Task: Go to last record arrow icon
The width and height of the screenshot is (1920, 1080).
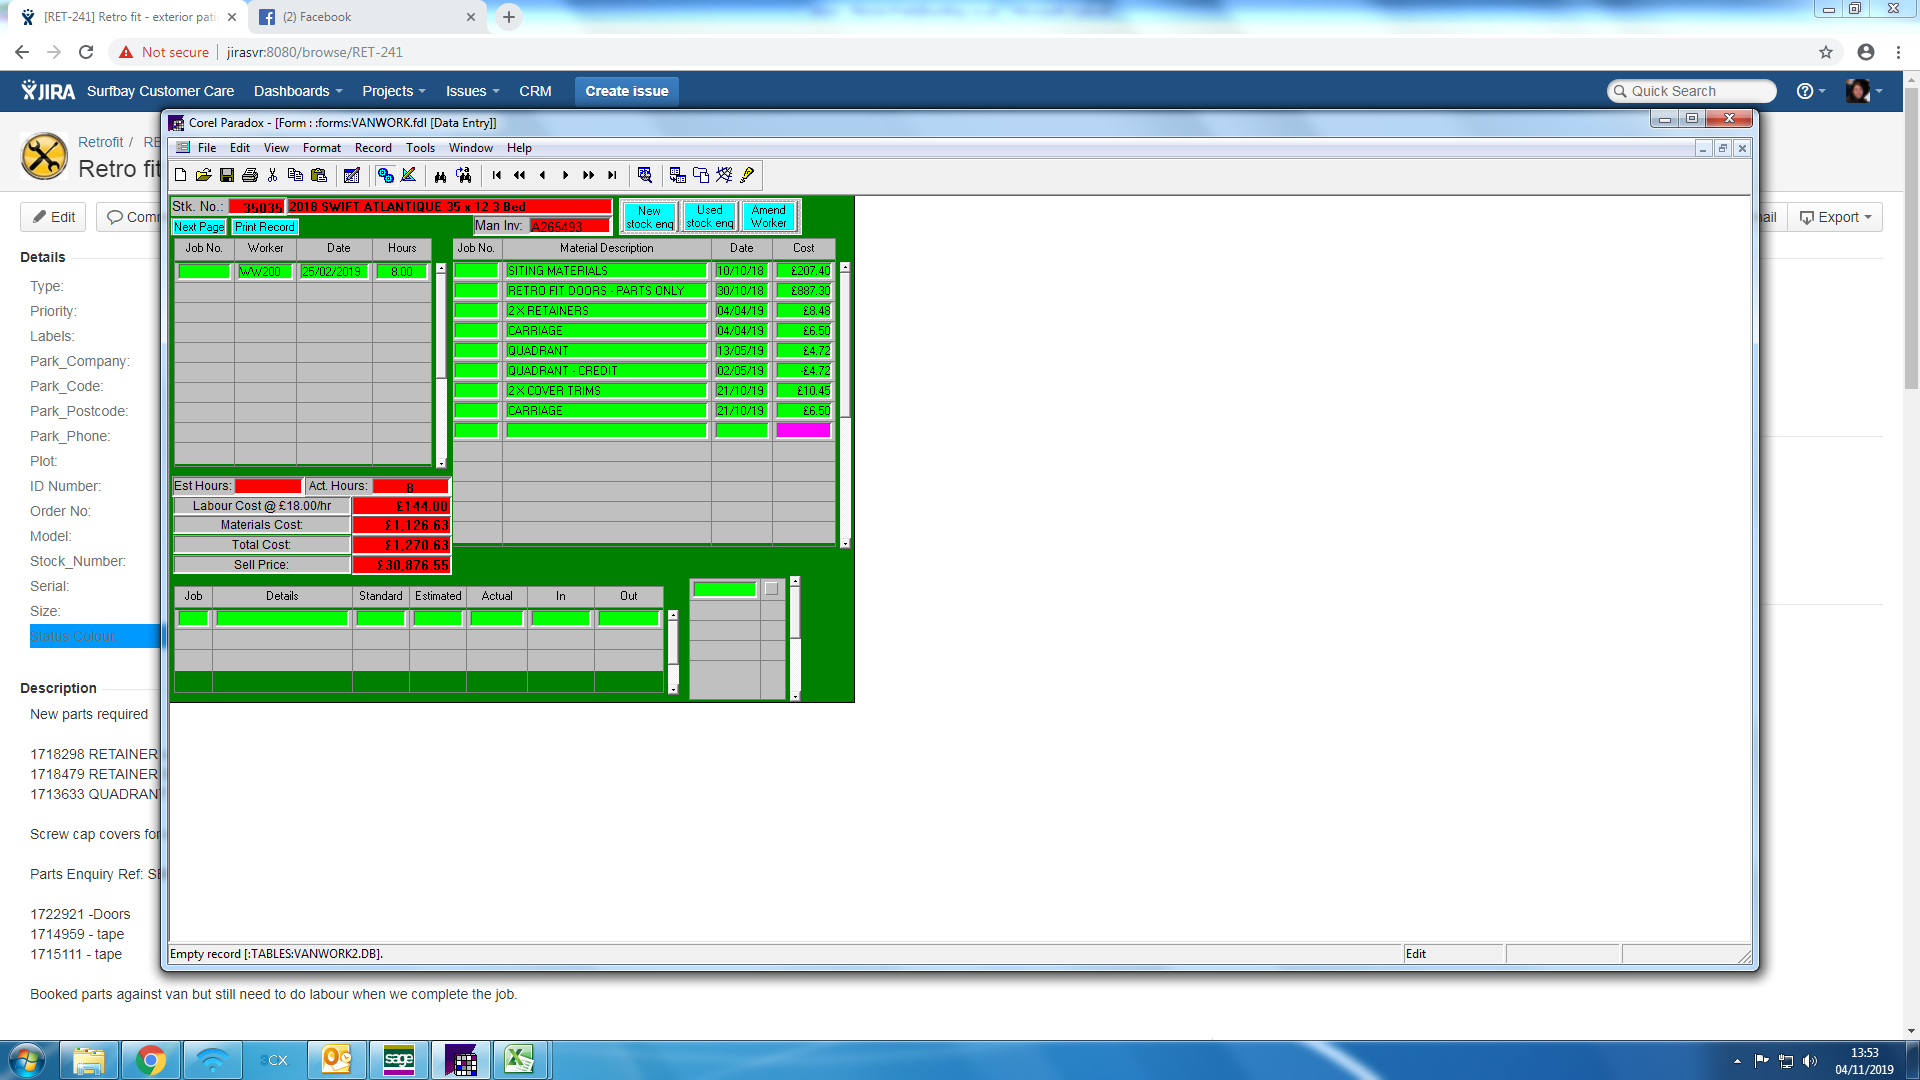Action: [612, 175]
